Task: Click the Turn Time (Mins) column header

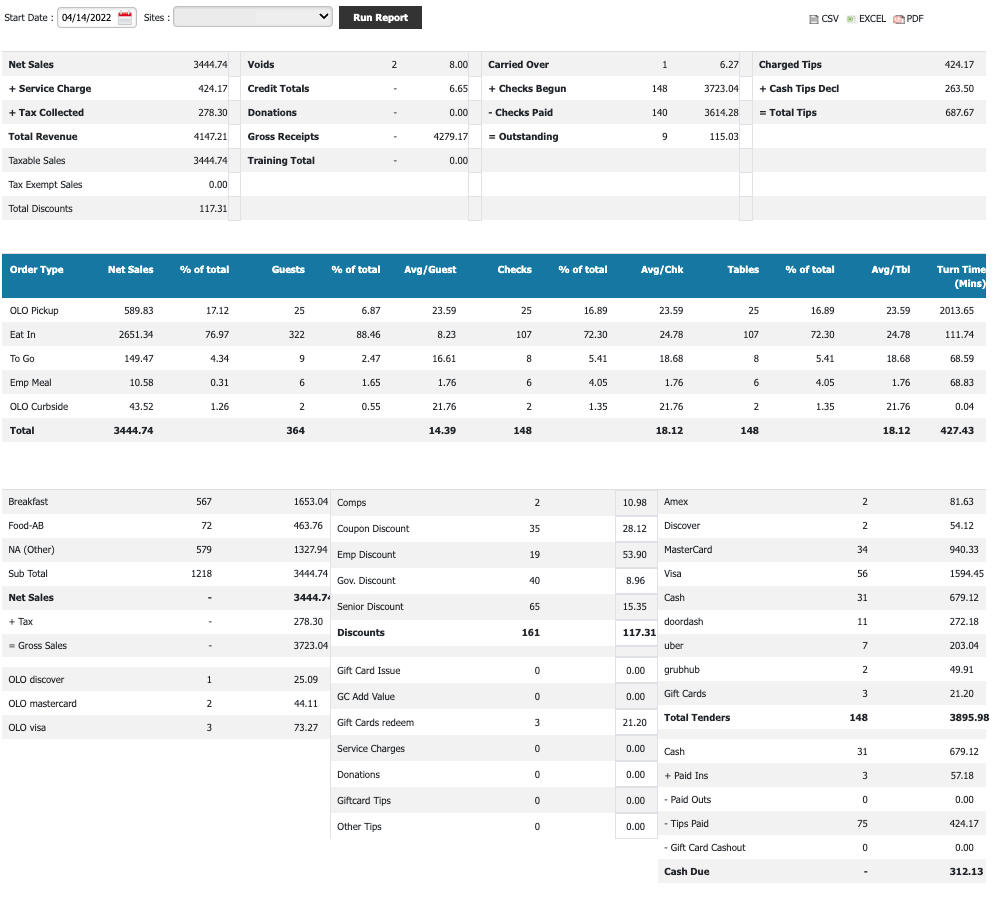Action: point(960,276)
